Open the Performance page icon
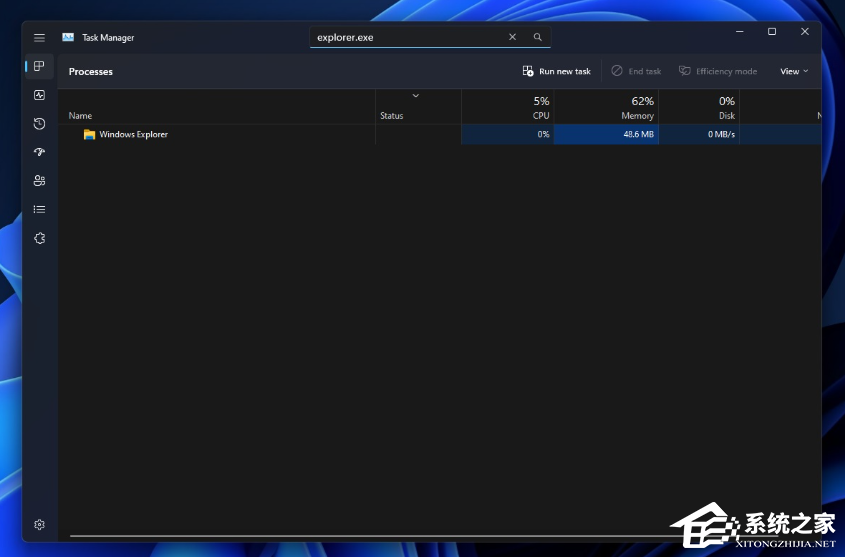845x557 pixels. (39, 95)
